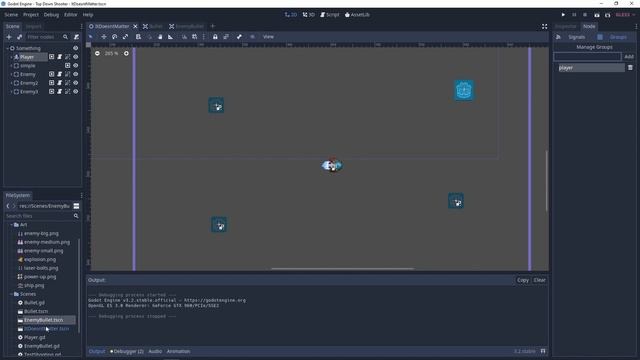Click the Add group button

[x=629, y=57]
